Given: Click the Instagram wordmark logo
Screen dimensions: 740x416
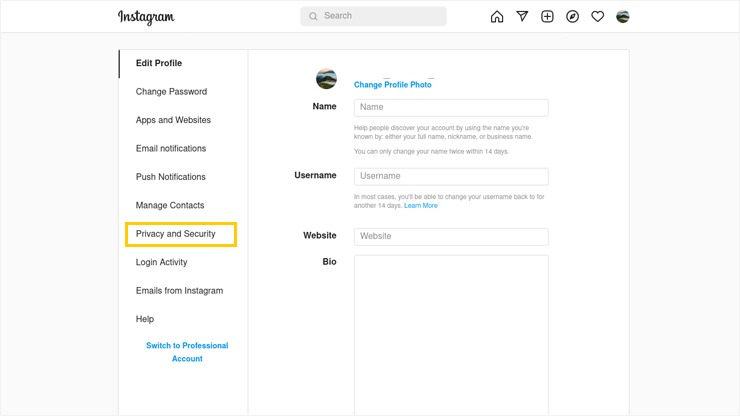Looking at the screenshot, I should (x=146, y=17).
